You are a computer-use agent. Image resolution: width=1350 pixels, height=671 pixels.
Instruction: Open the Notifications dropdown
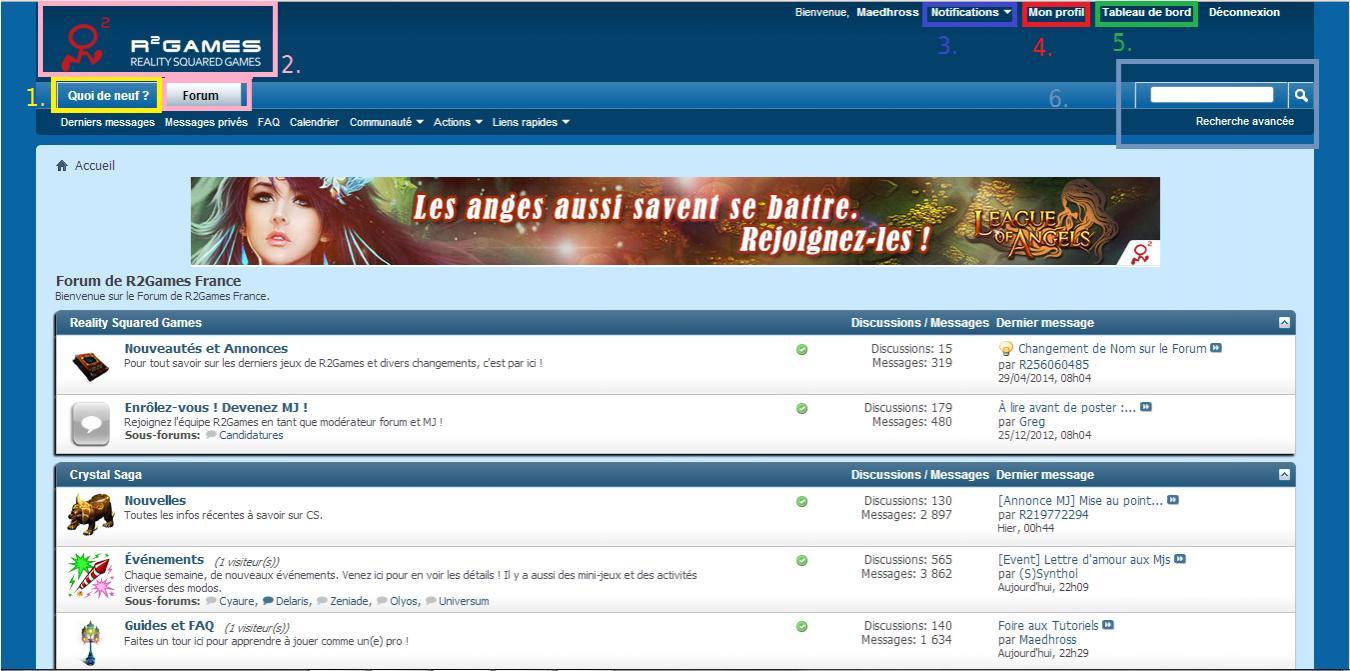[970, 13]
